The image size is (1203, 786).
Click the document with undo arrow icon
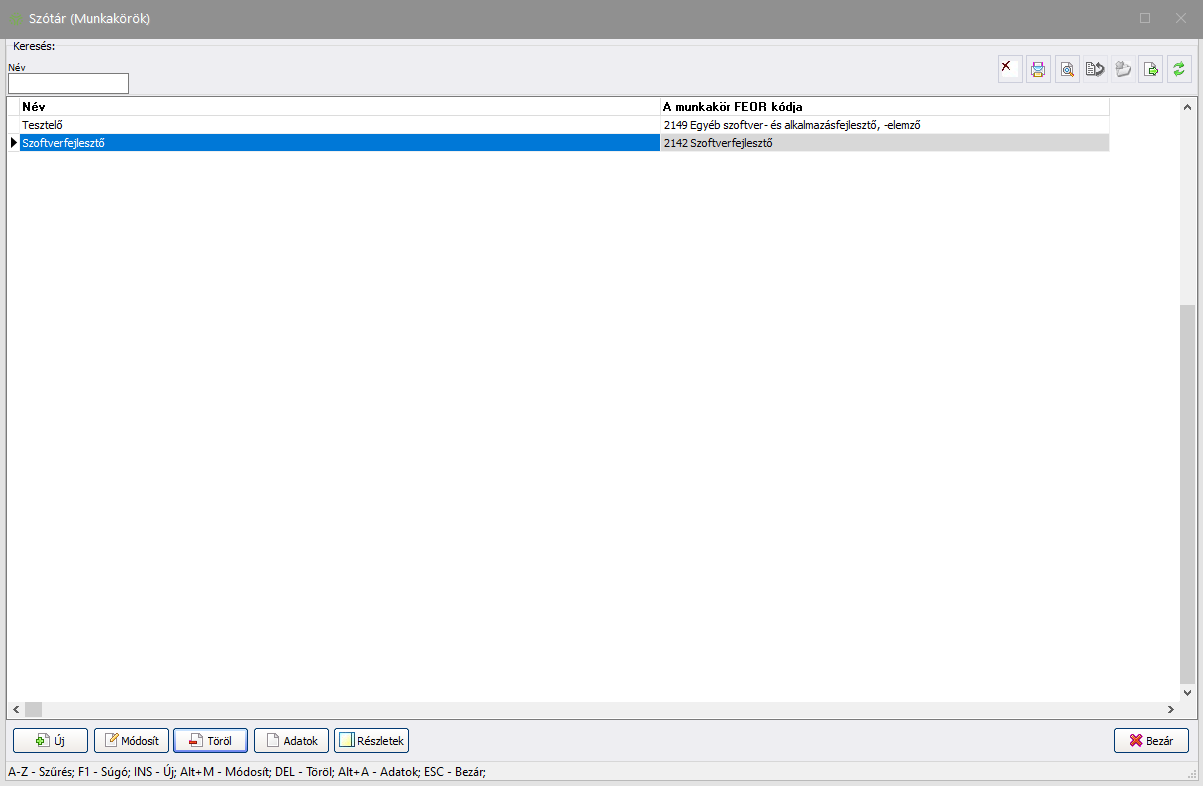tap(1095, 69)
